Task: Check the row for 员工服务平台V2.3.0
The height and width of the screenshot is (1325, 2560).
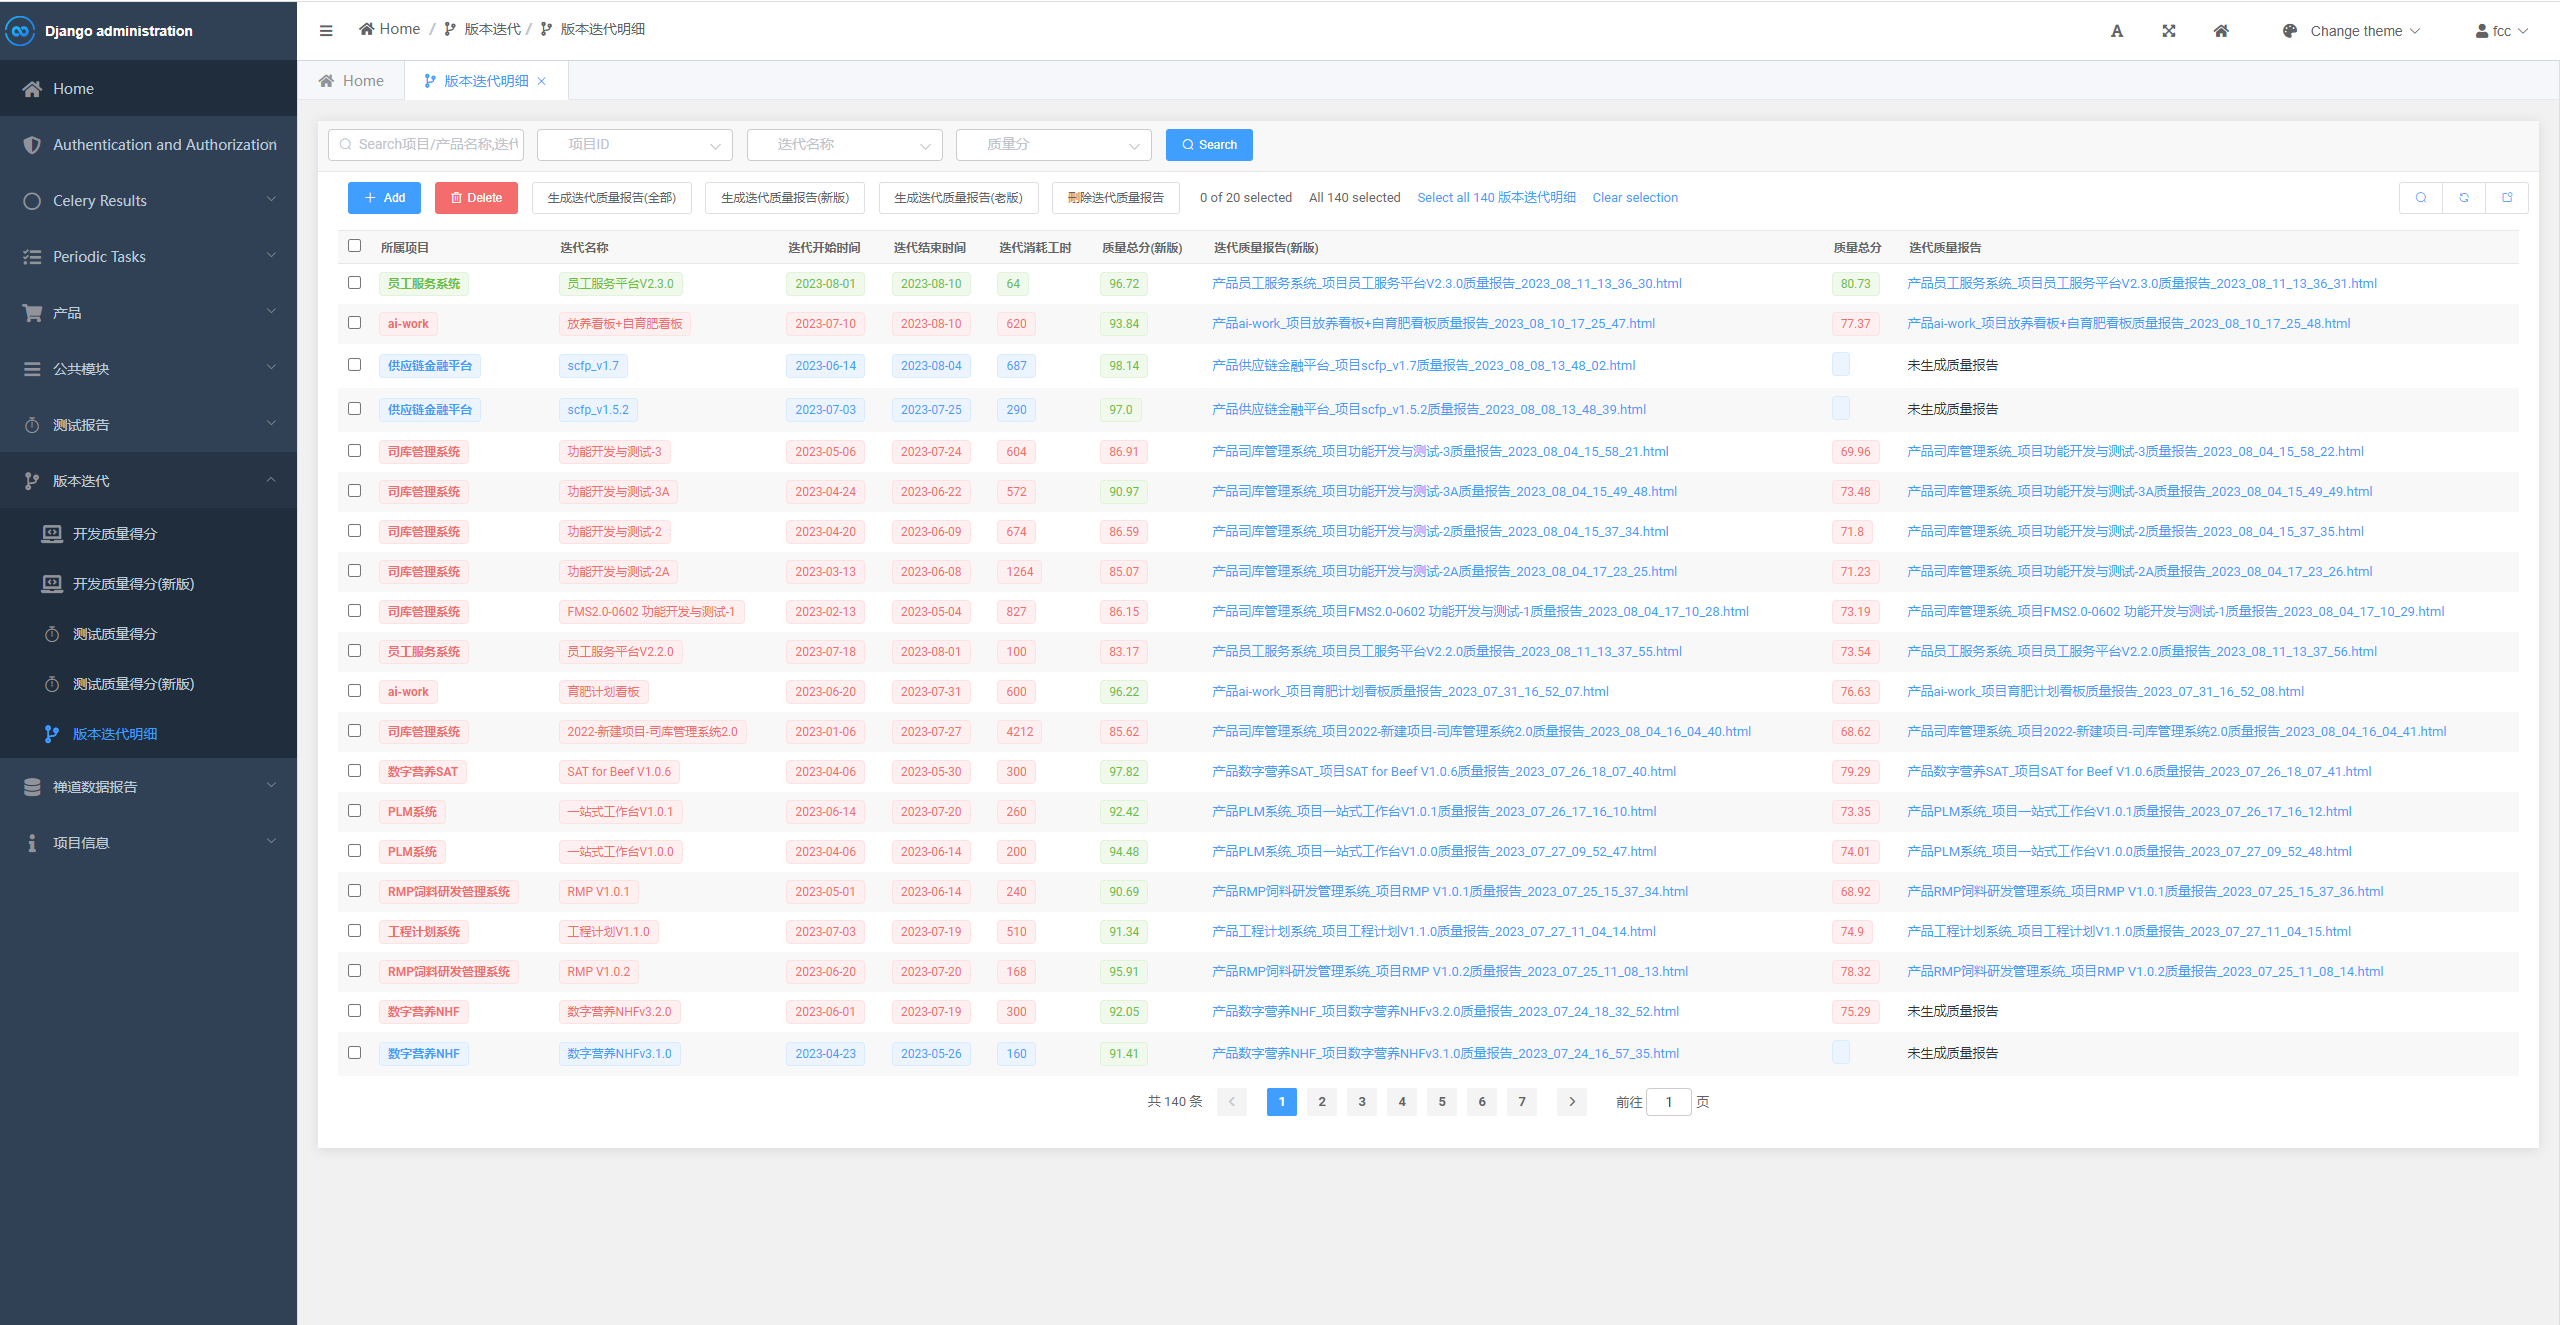Action: [354, 283]
